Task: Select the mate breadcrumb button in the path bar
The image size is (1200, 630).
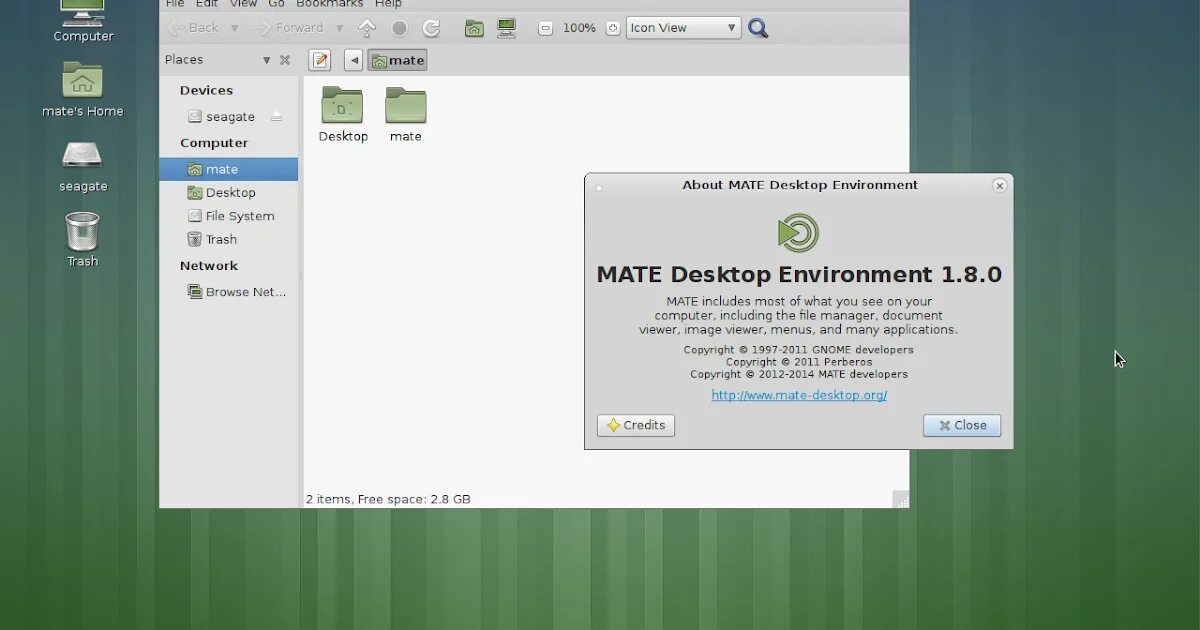Action: click(x=397, y=60)
